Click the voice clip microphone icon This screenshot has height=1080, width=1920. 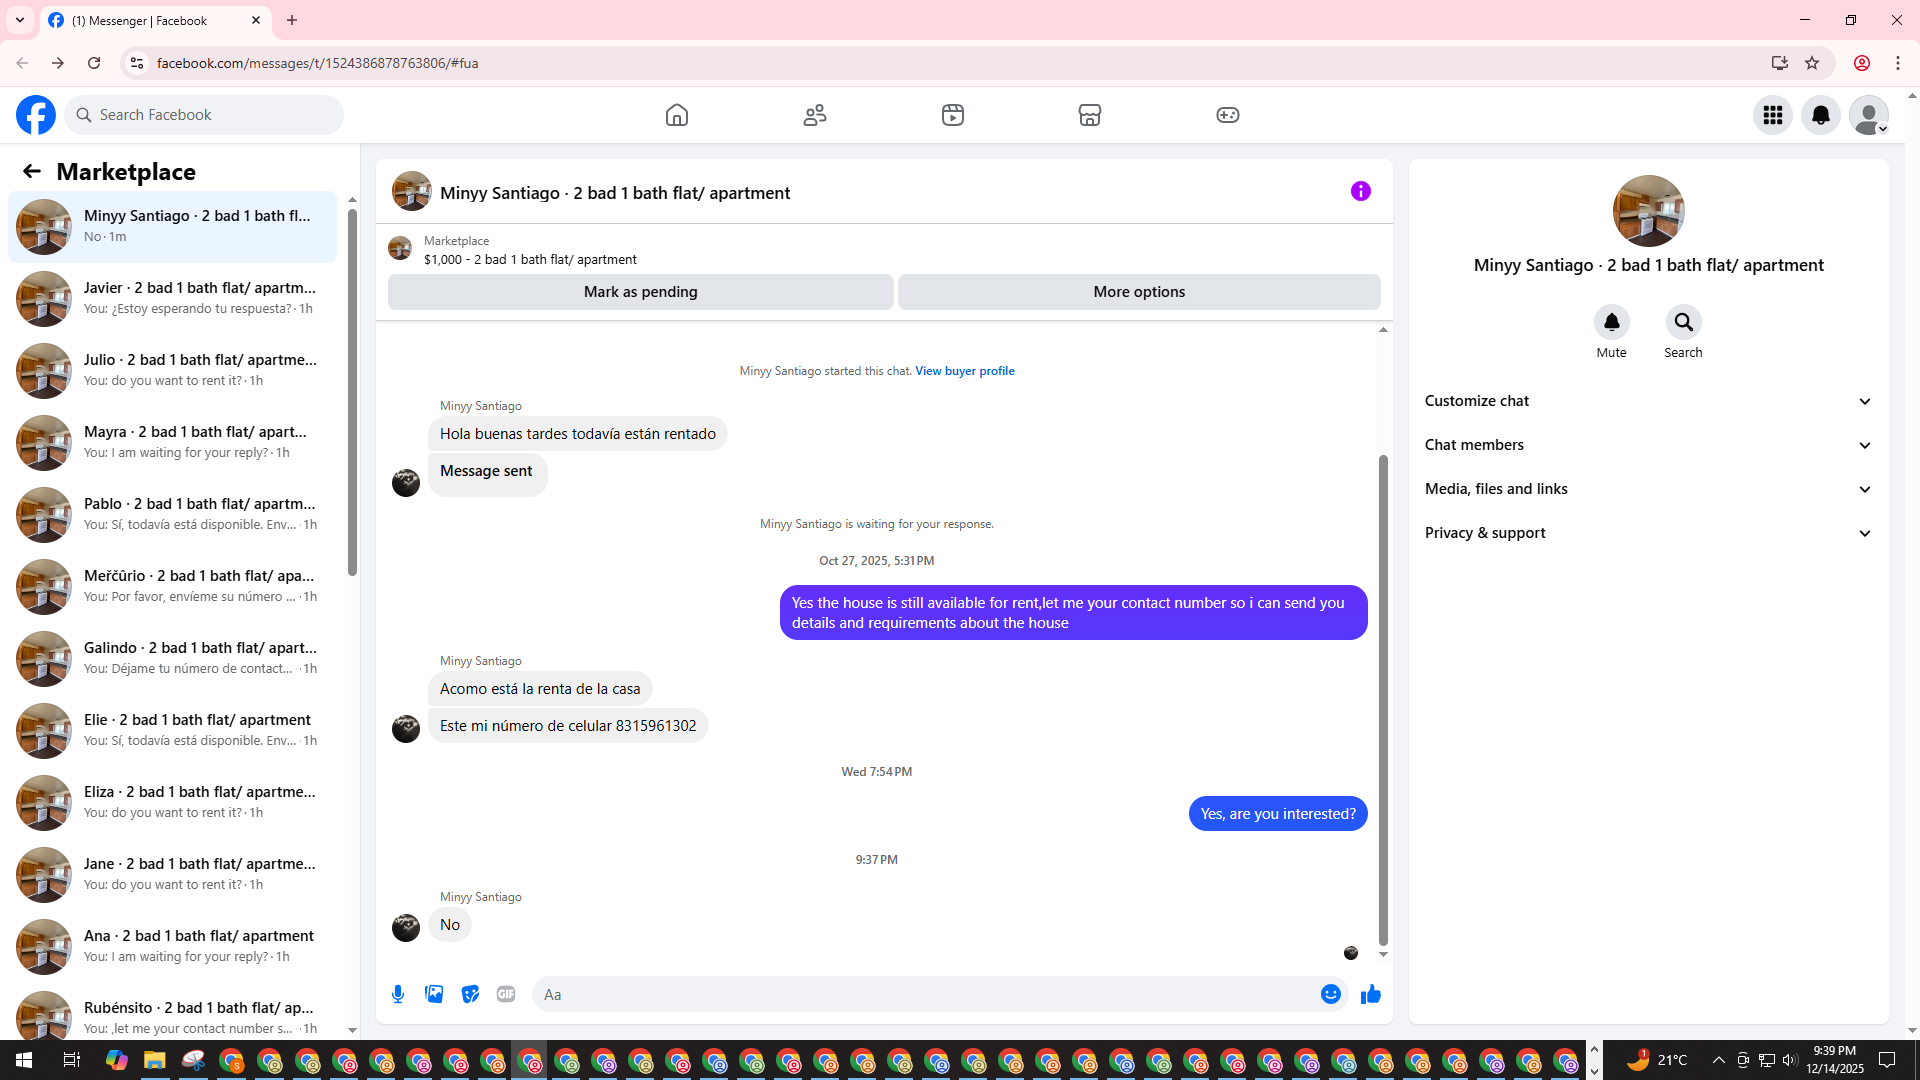[x=398, y=994]
